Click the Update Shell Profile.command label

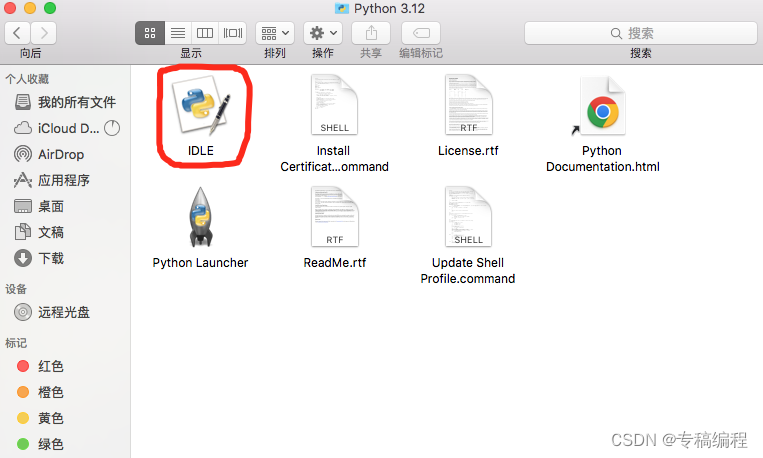pos(468,271)
